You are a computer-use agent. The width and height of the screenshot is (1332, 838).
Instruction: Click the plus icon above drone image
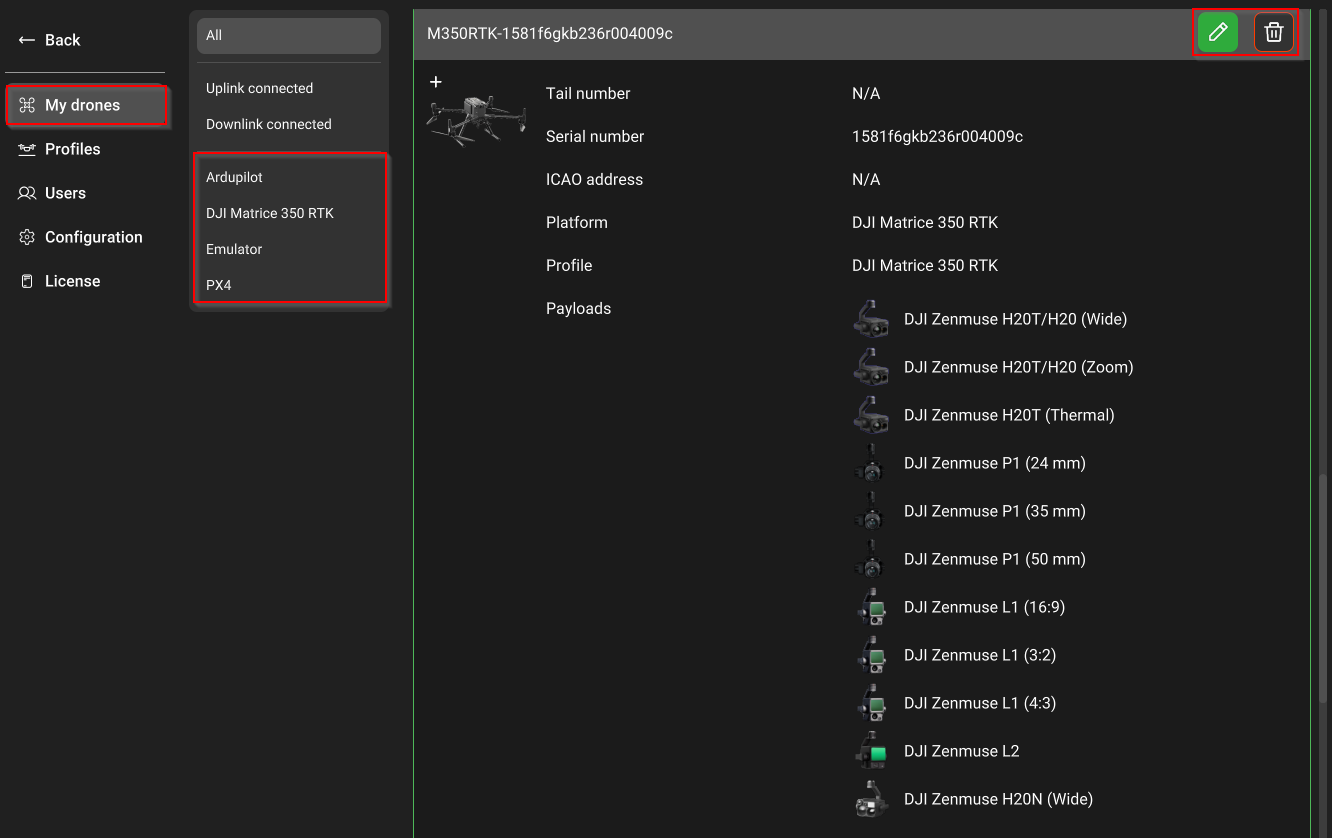[436, 82]
